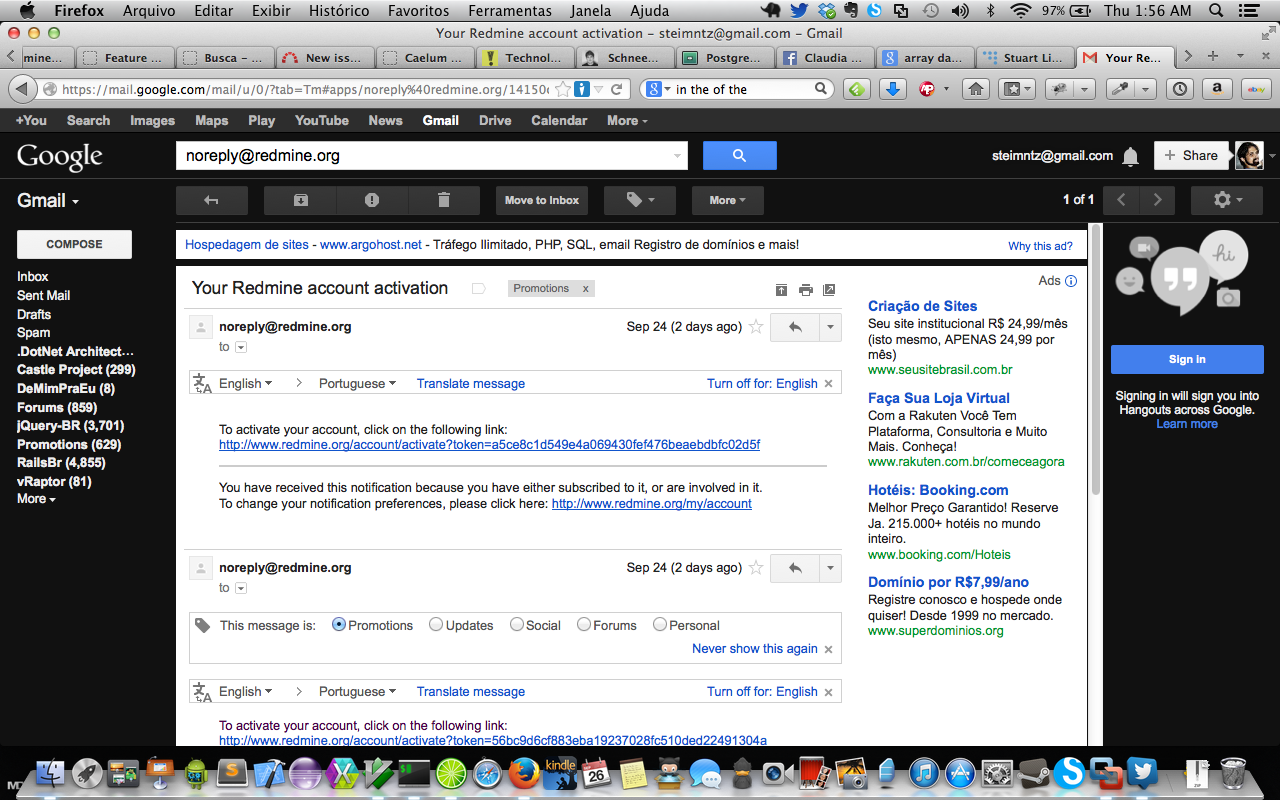Image resolution: width=1280 pixels, height=800 pixels.
Task: Close the first translation bar
Action: 828,384
